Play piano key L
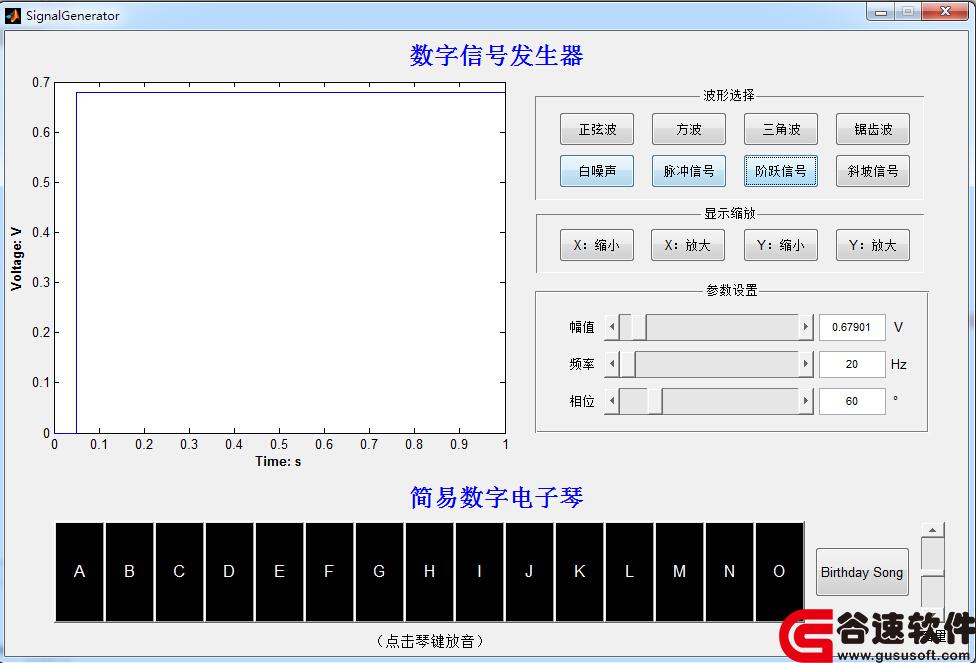 pos(629,571)
